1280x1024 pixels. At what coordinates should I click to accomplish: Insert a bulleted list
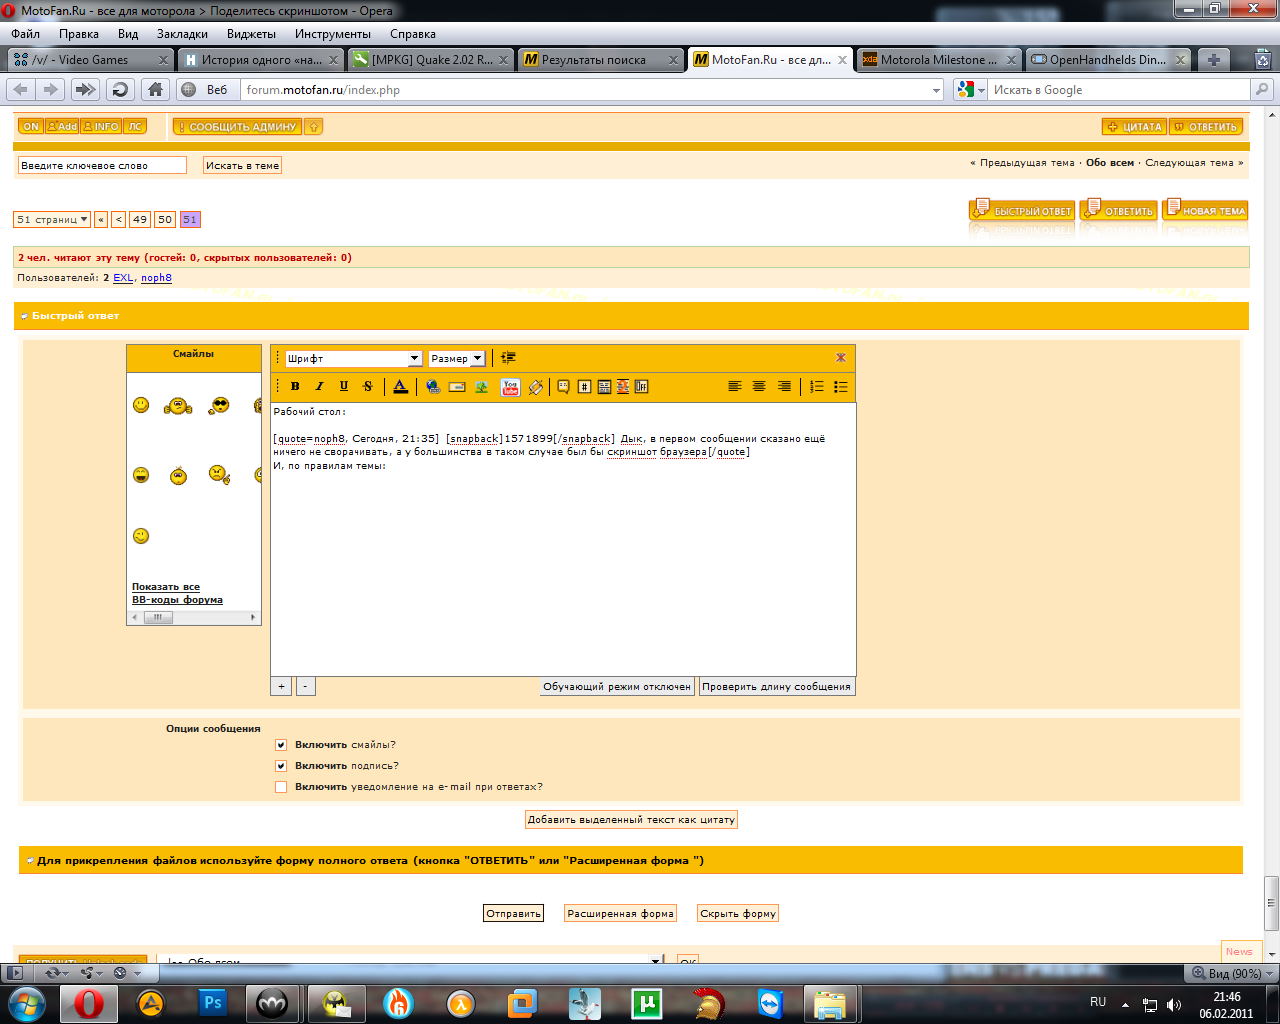click(841, 387)
